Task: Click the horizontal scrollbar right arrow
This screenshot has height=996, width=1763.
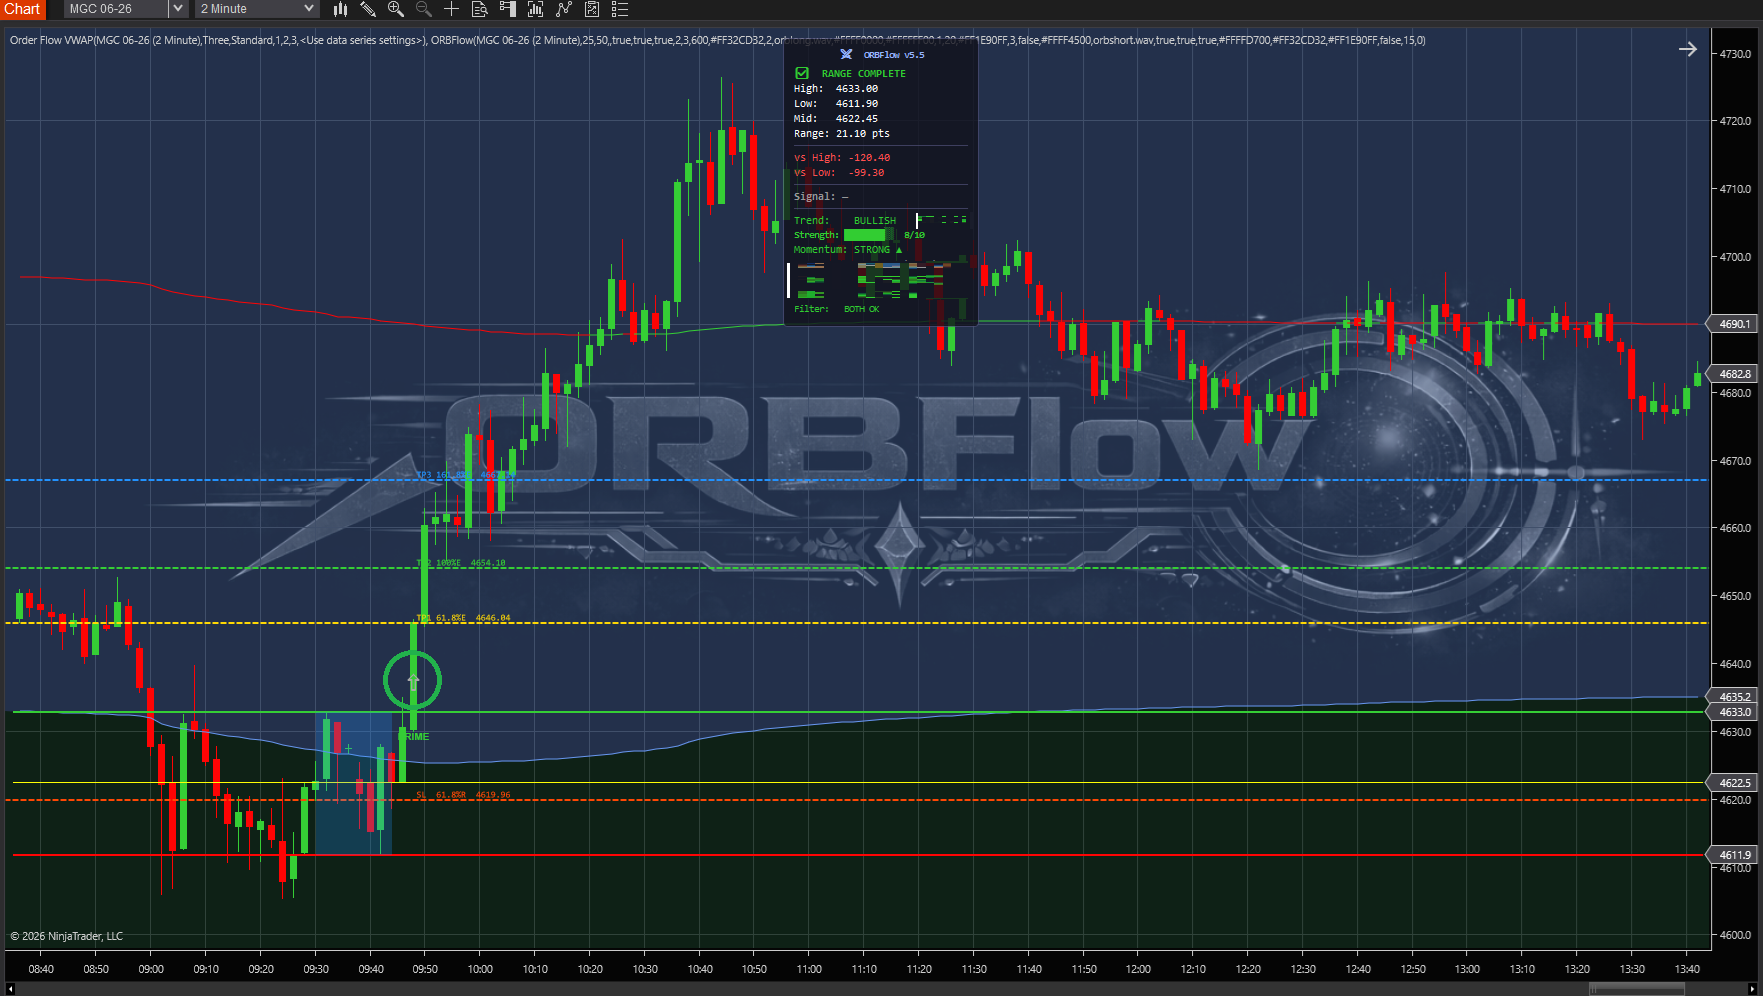Action: point(1751,989)
